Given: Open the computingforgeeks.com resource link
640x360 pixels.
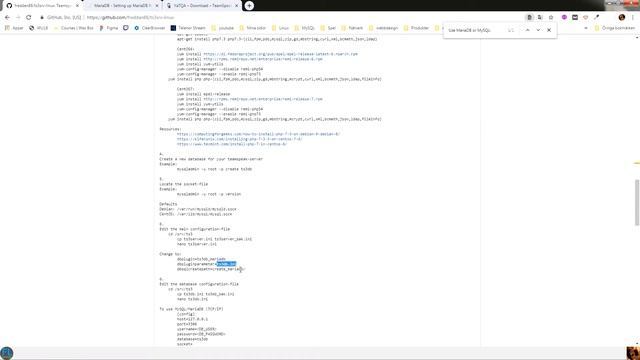Looking at the screenshot, I should pyautogui.click(x=258, y=134).
